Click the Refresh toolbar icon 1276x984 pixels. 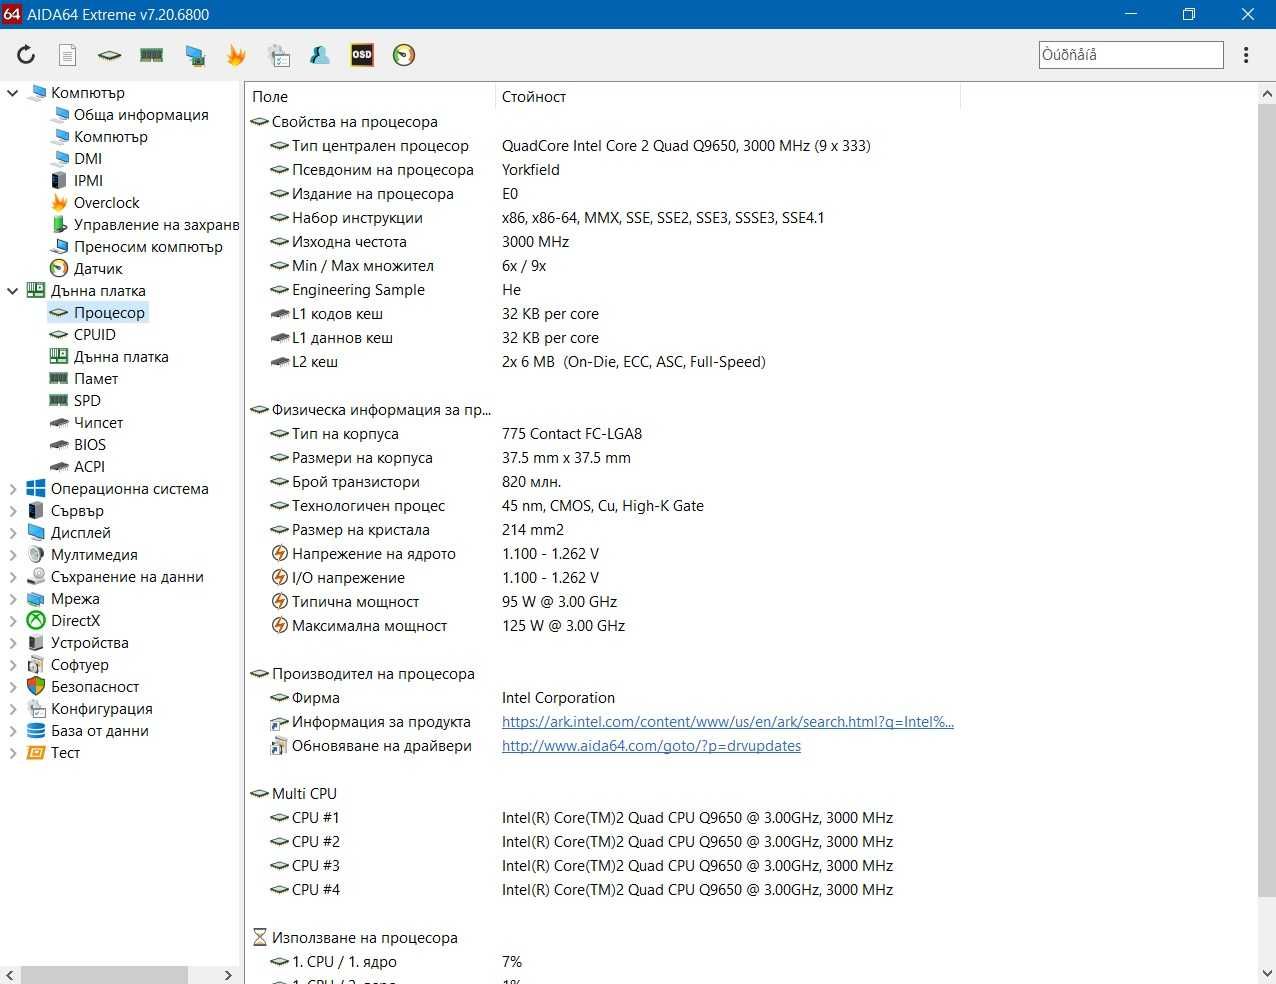(26, 55)
